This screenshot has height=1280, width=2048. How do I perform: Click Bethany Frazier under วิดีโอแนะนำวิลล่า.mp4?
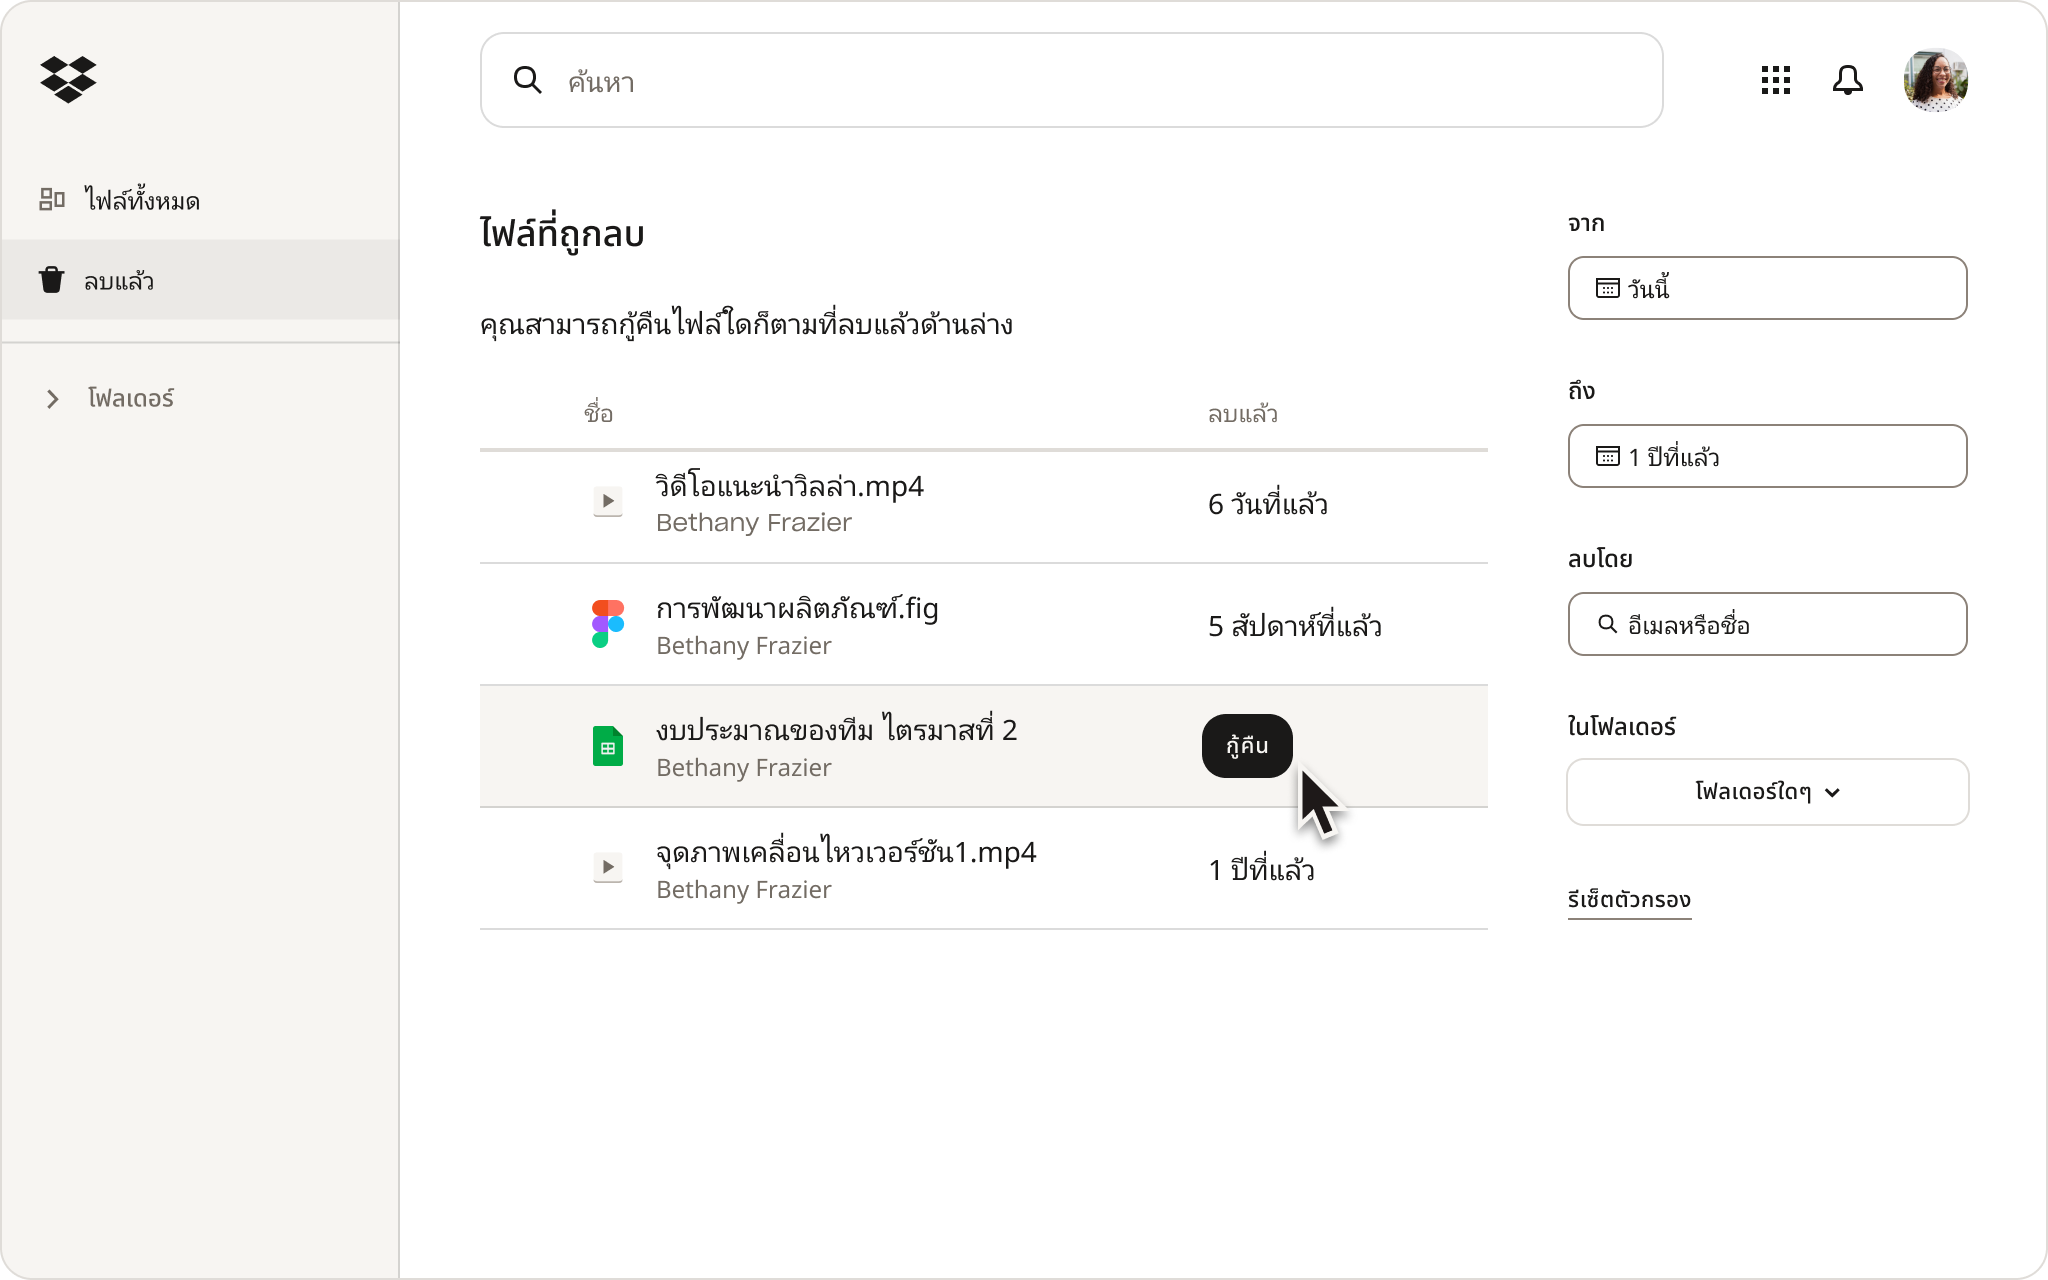(x=753, y=523)
